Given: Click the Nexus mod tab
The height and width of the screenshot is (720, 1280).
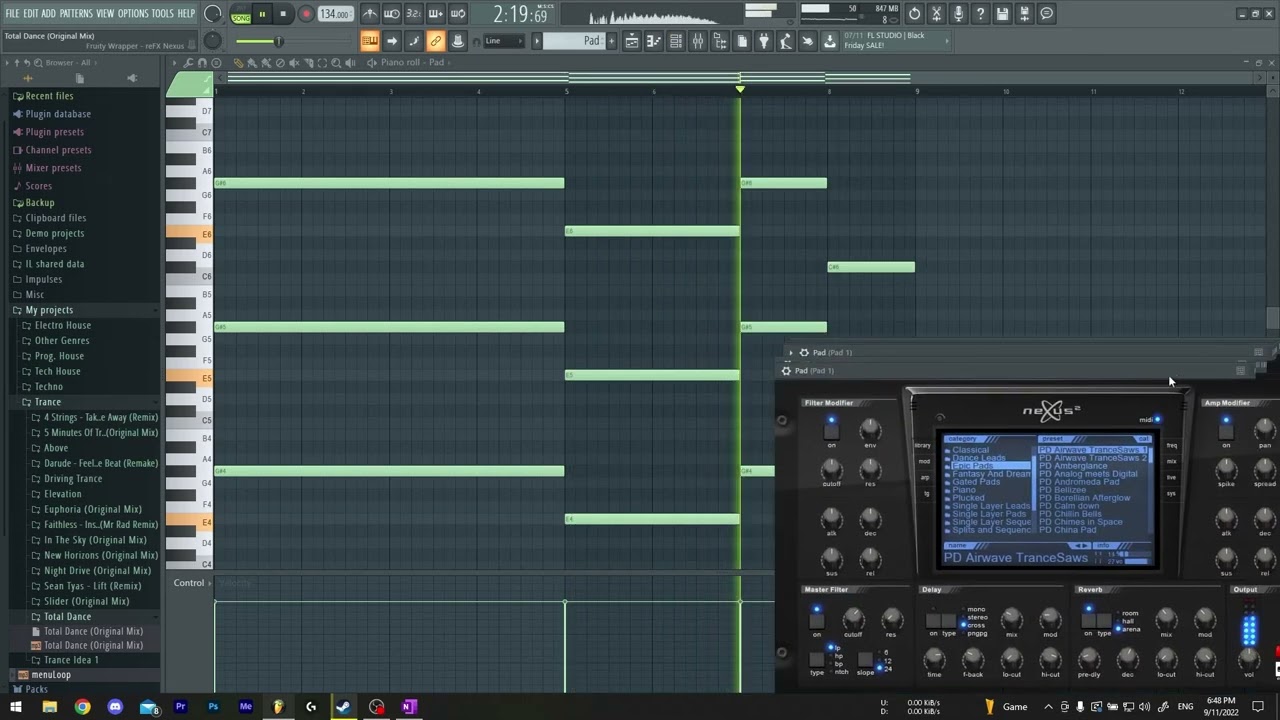Looking at the screenshot, I should coord(924,461).
